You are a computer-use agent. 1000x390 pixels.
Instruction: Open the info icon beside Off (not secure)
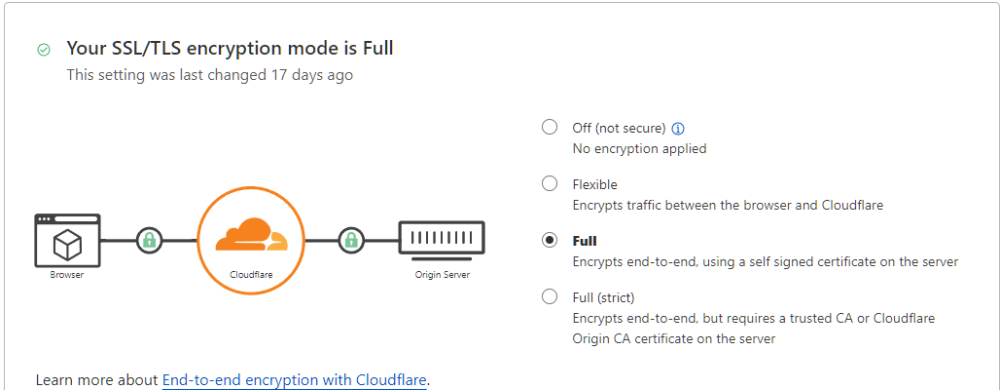pyautogui.click(x=679, y=129)
